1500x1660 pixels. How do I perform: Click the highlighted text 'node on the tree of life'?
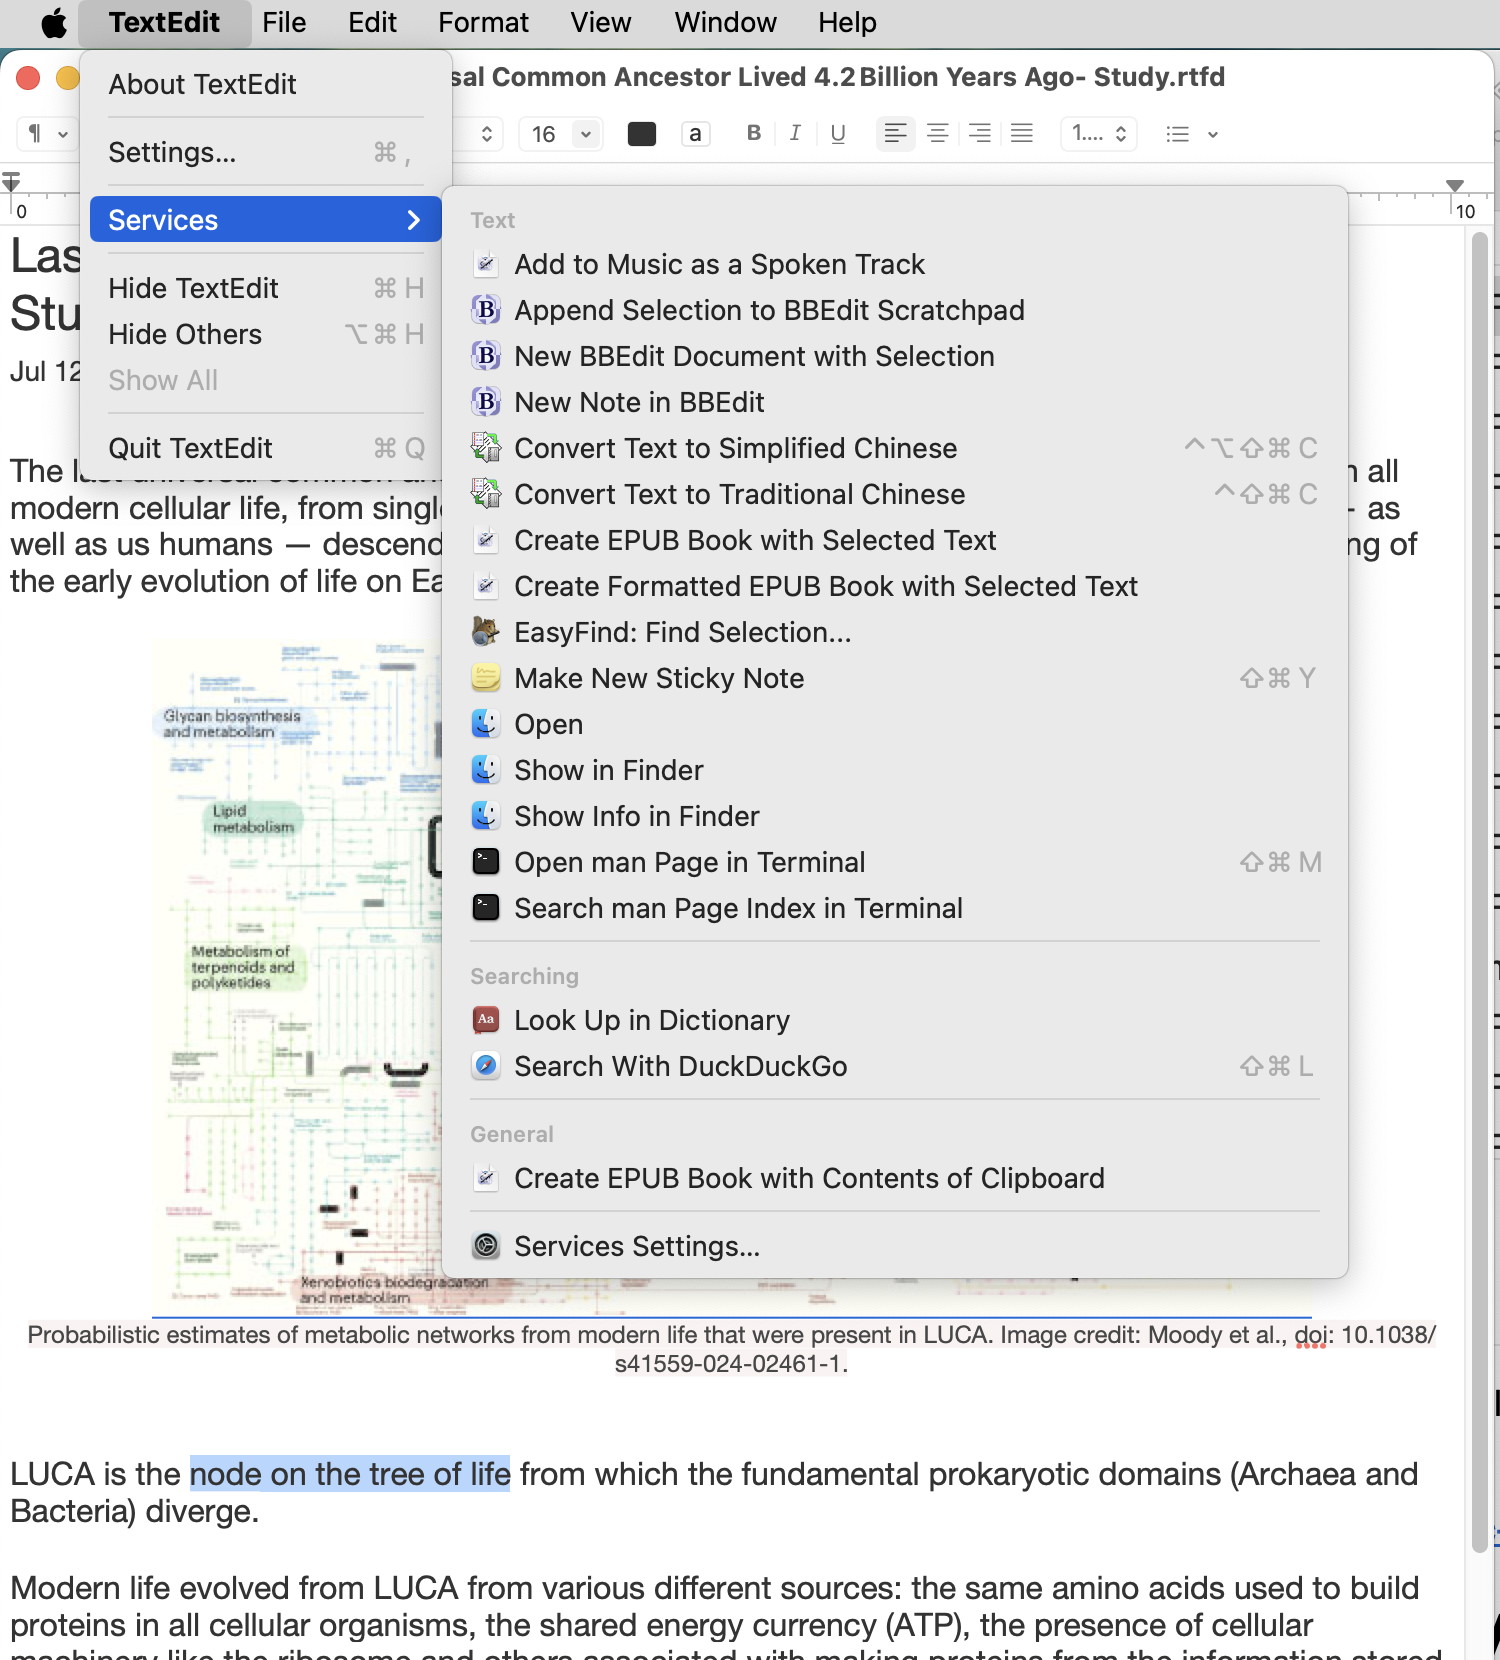tap(350, 1474)
